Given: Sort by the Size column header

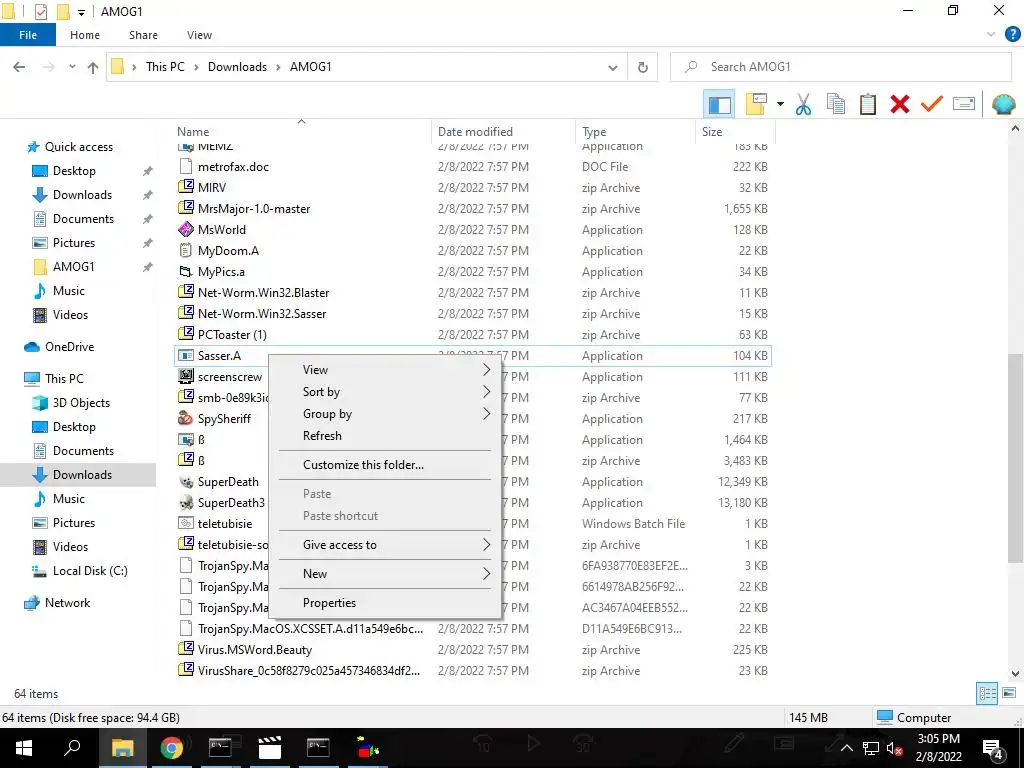Looking at the screenshot, I should (x=735, y=131).
